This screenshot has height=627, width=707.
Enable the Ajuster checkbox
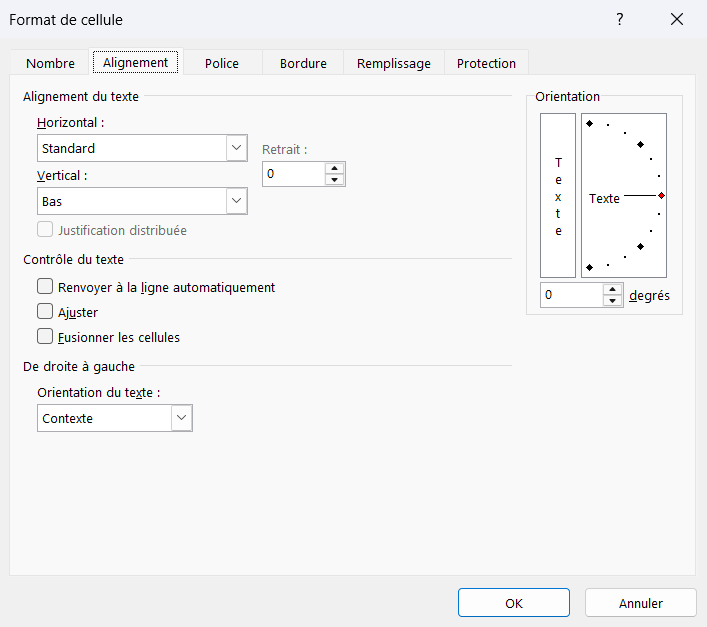coord(45,311)
